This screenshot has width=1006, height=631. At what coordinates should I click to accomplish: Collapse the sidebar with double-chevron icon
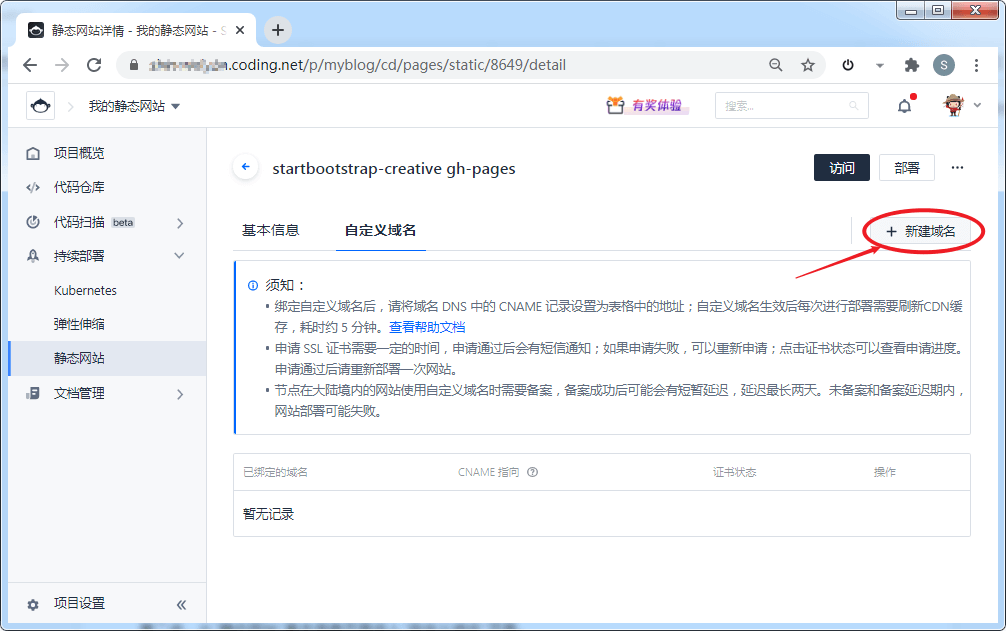[182, 604]
